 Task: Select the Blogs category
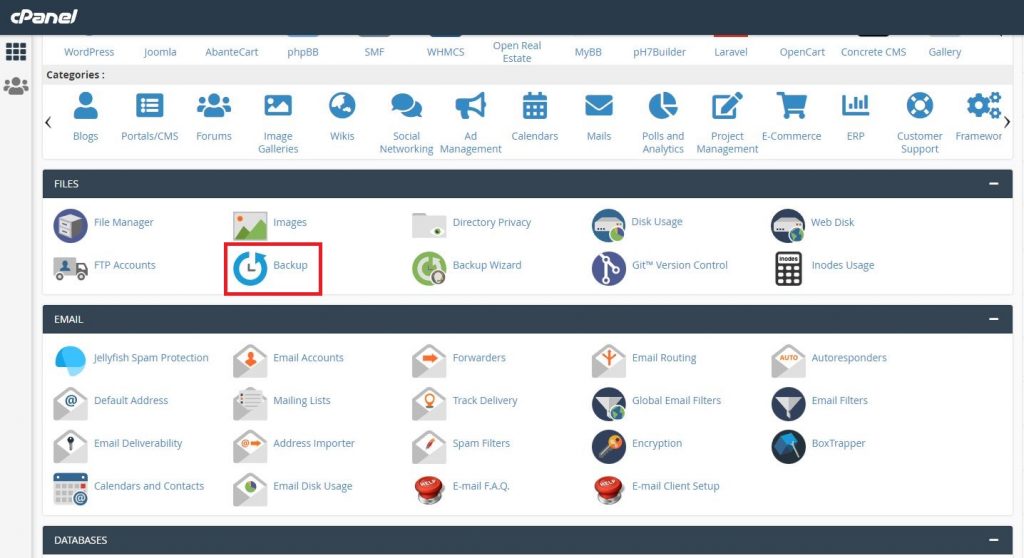(x=86, y=117)
